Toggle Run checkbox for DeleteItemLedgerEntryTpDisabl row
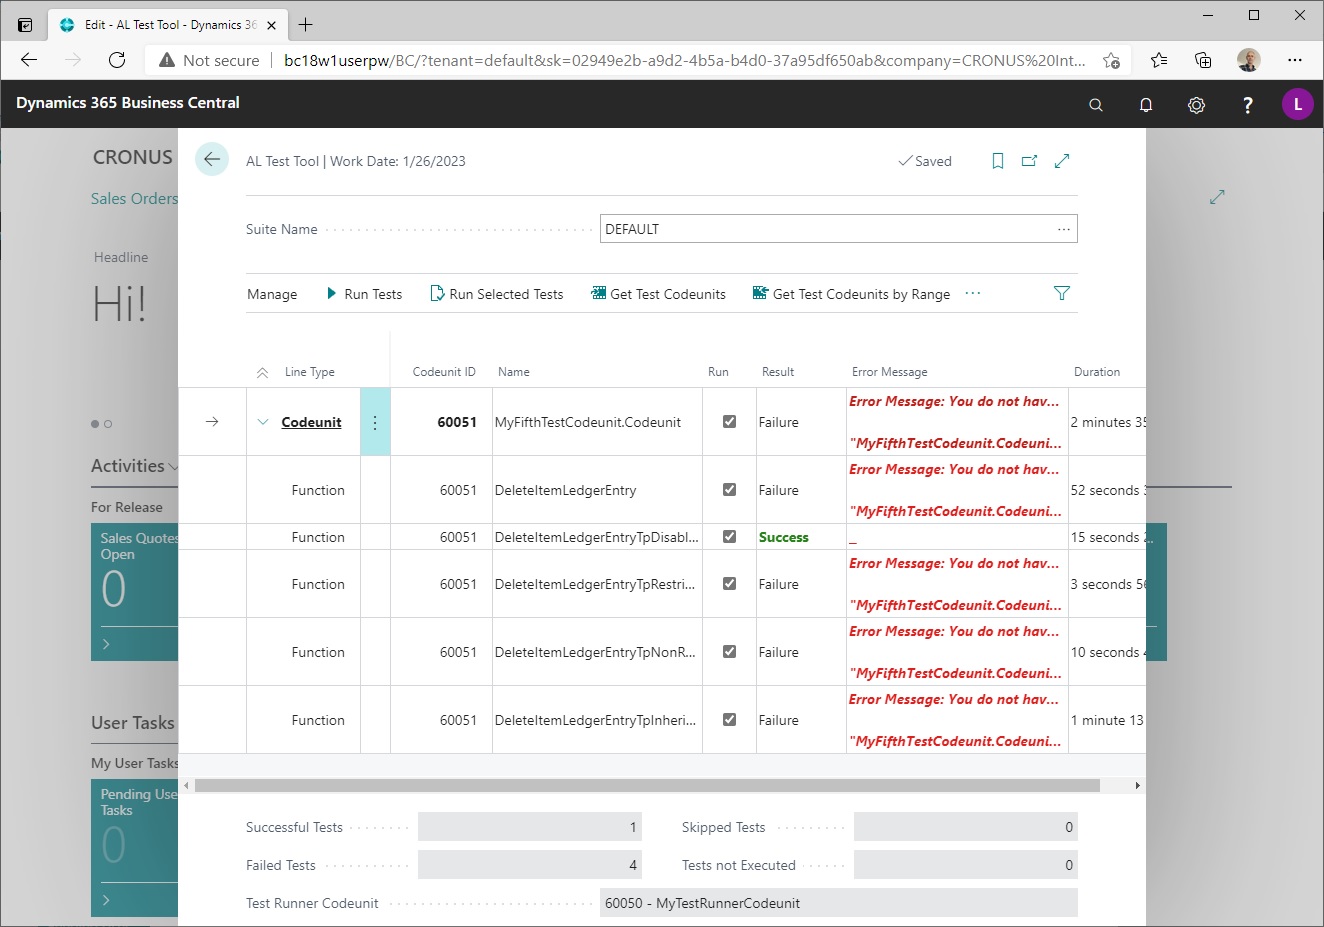 [729, 537]
